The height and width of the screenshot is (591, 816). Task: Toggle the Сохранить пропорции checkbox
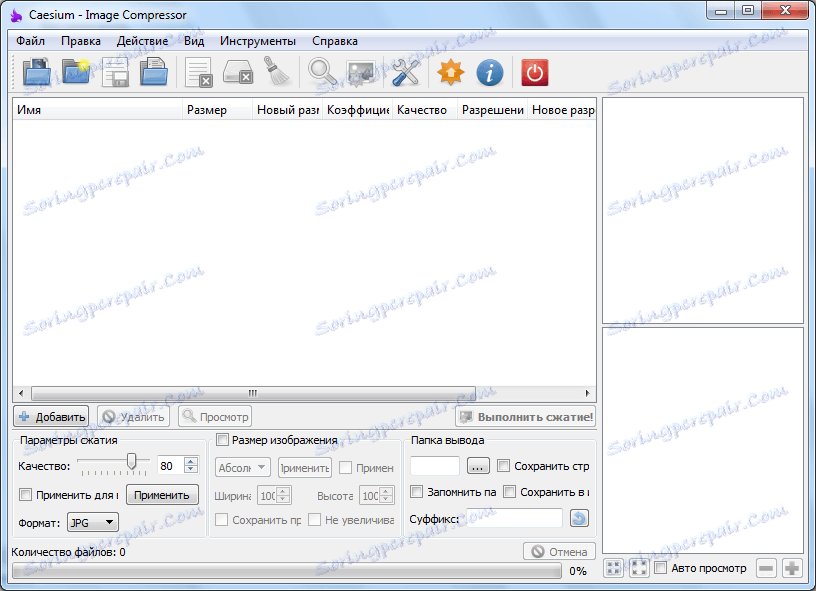pos(221,520)
